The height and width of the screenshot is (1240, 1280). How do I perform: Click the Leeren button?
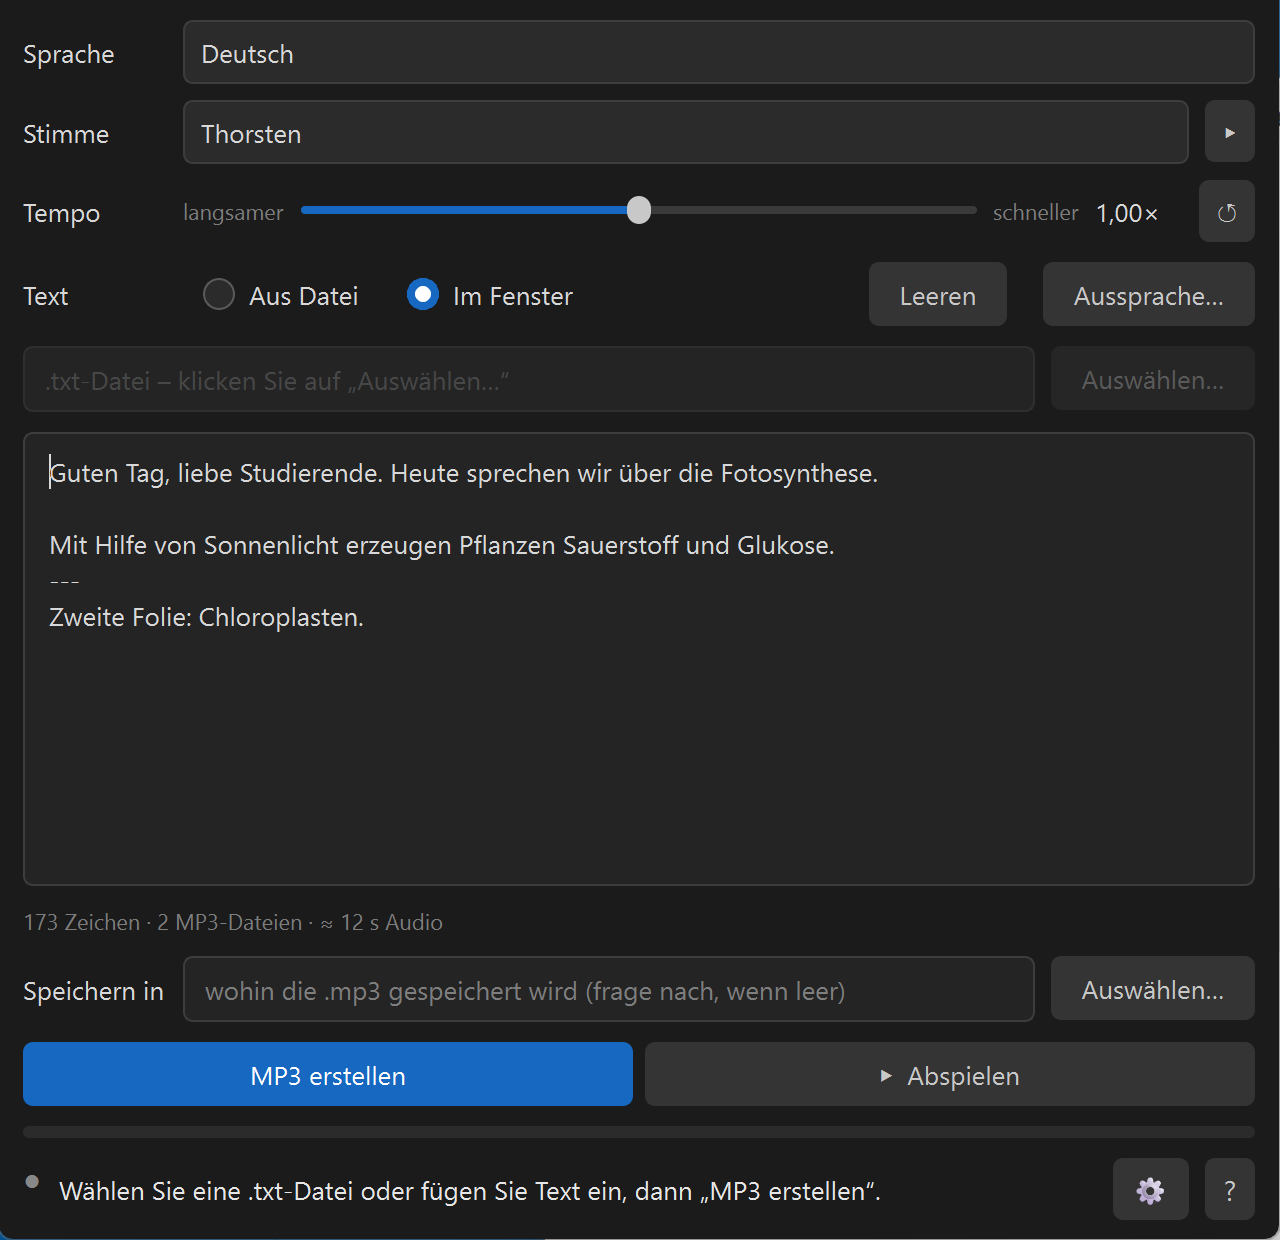click(937, 295)
